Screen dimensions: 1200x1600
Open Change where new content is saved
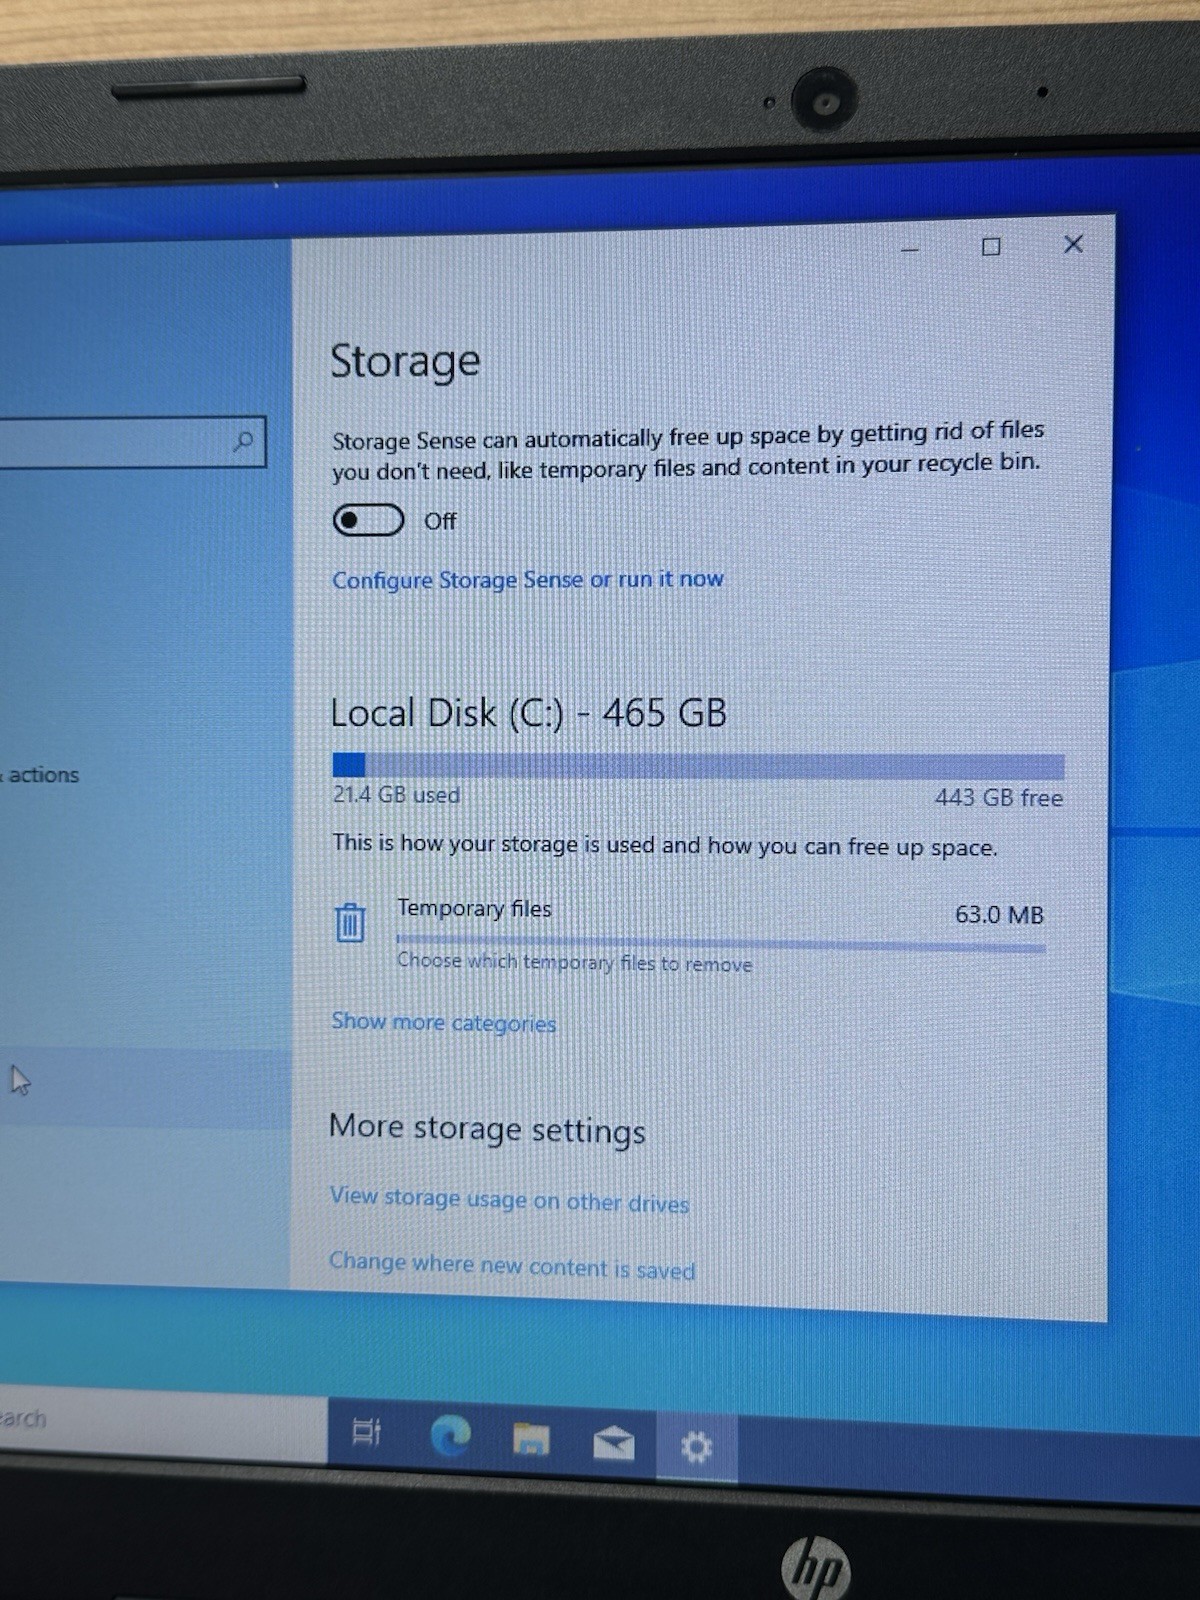click(512, 1265)
